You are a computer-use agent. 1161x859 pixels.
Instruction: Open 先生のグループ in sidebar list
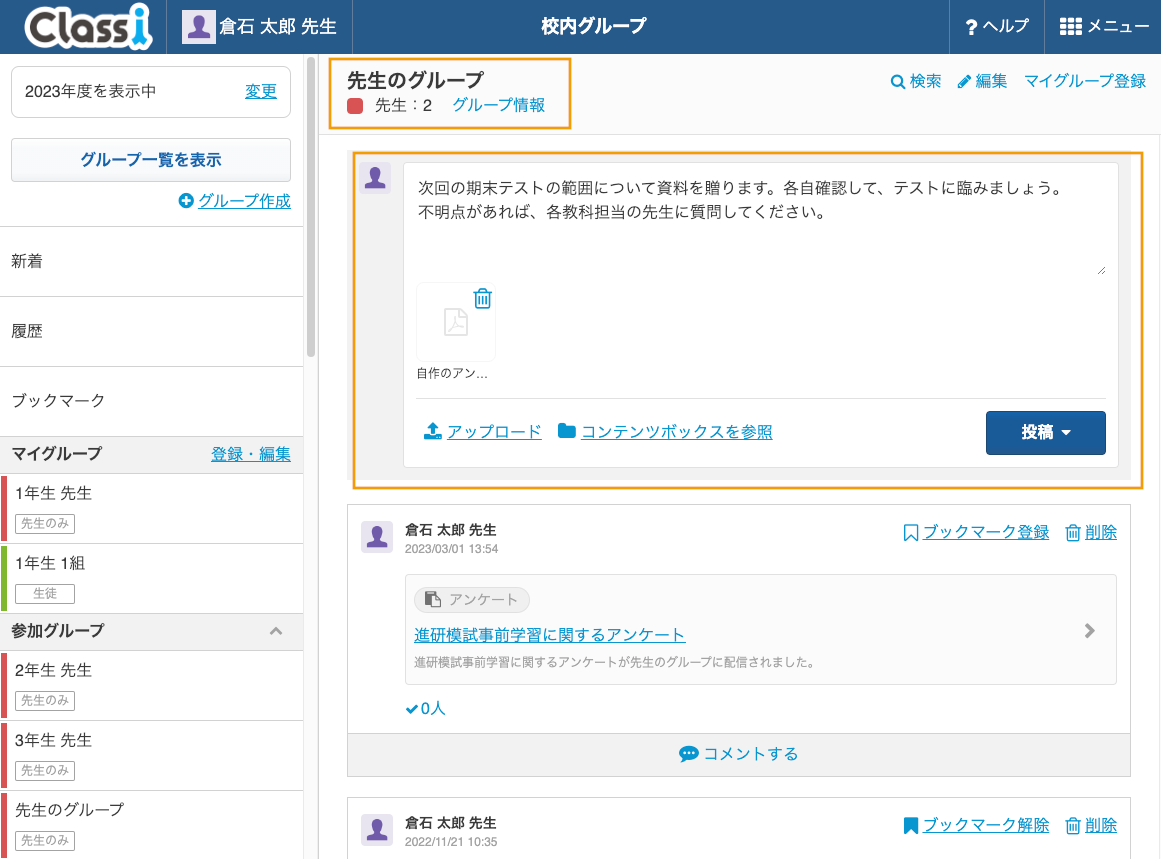[152, 825]
